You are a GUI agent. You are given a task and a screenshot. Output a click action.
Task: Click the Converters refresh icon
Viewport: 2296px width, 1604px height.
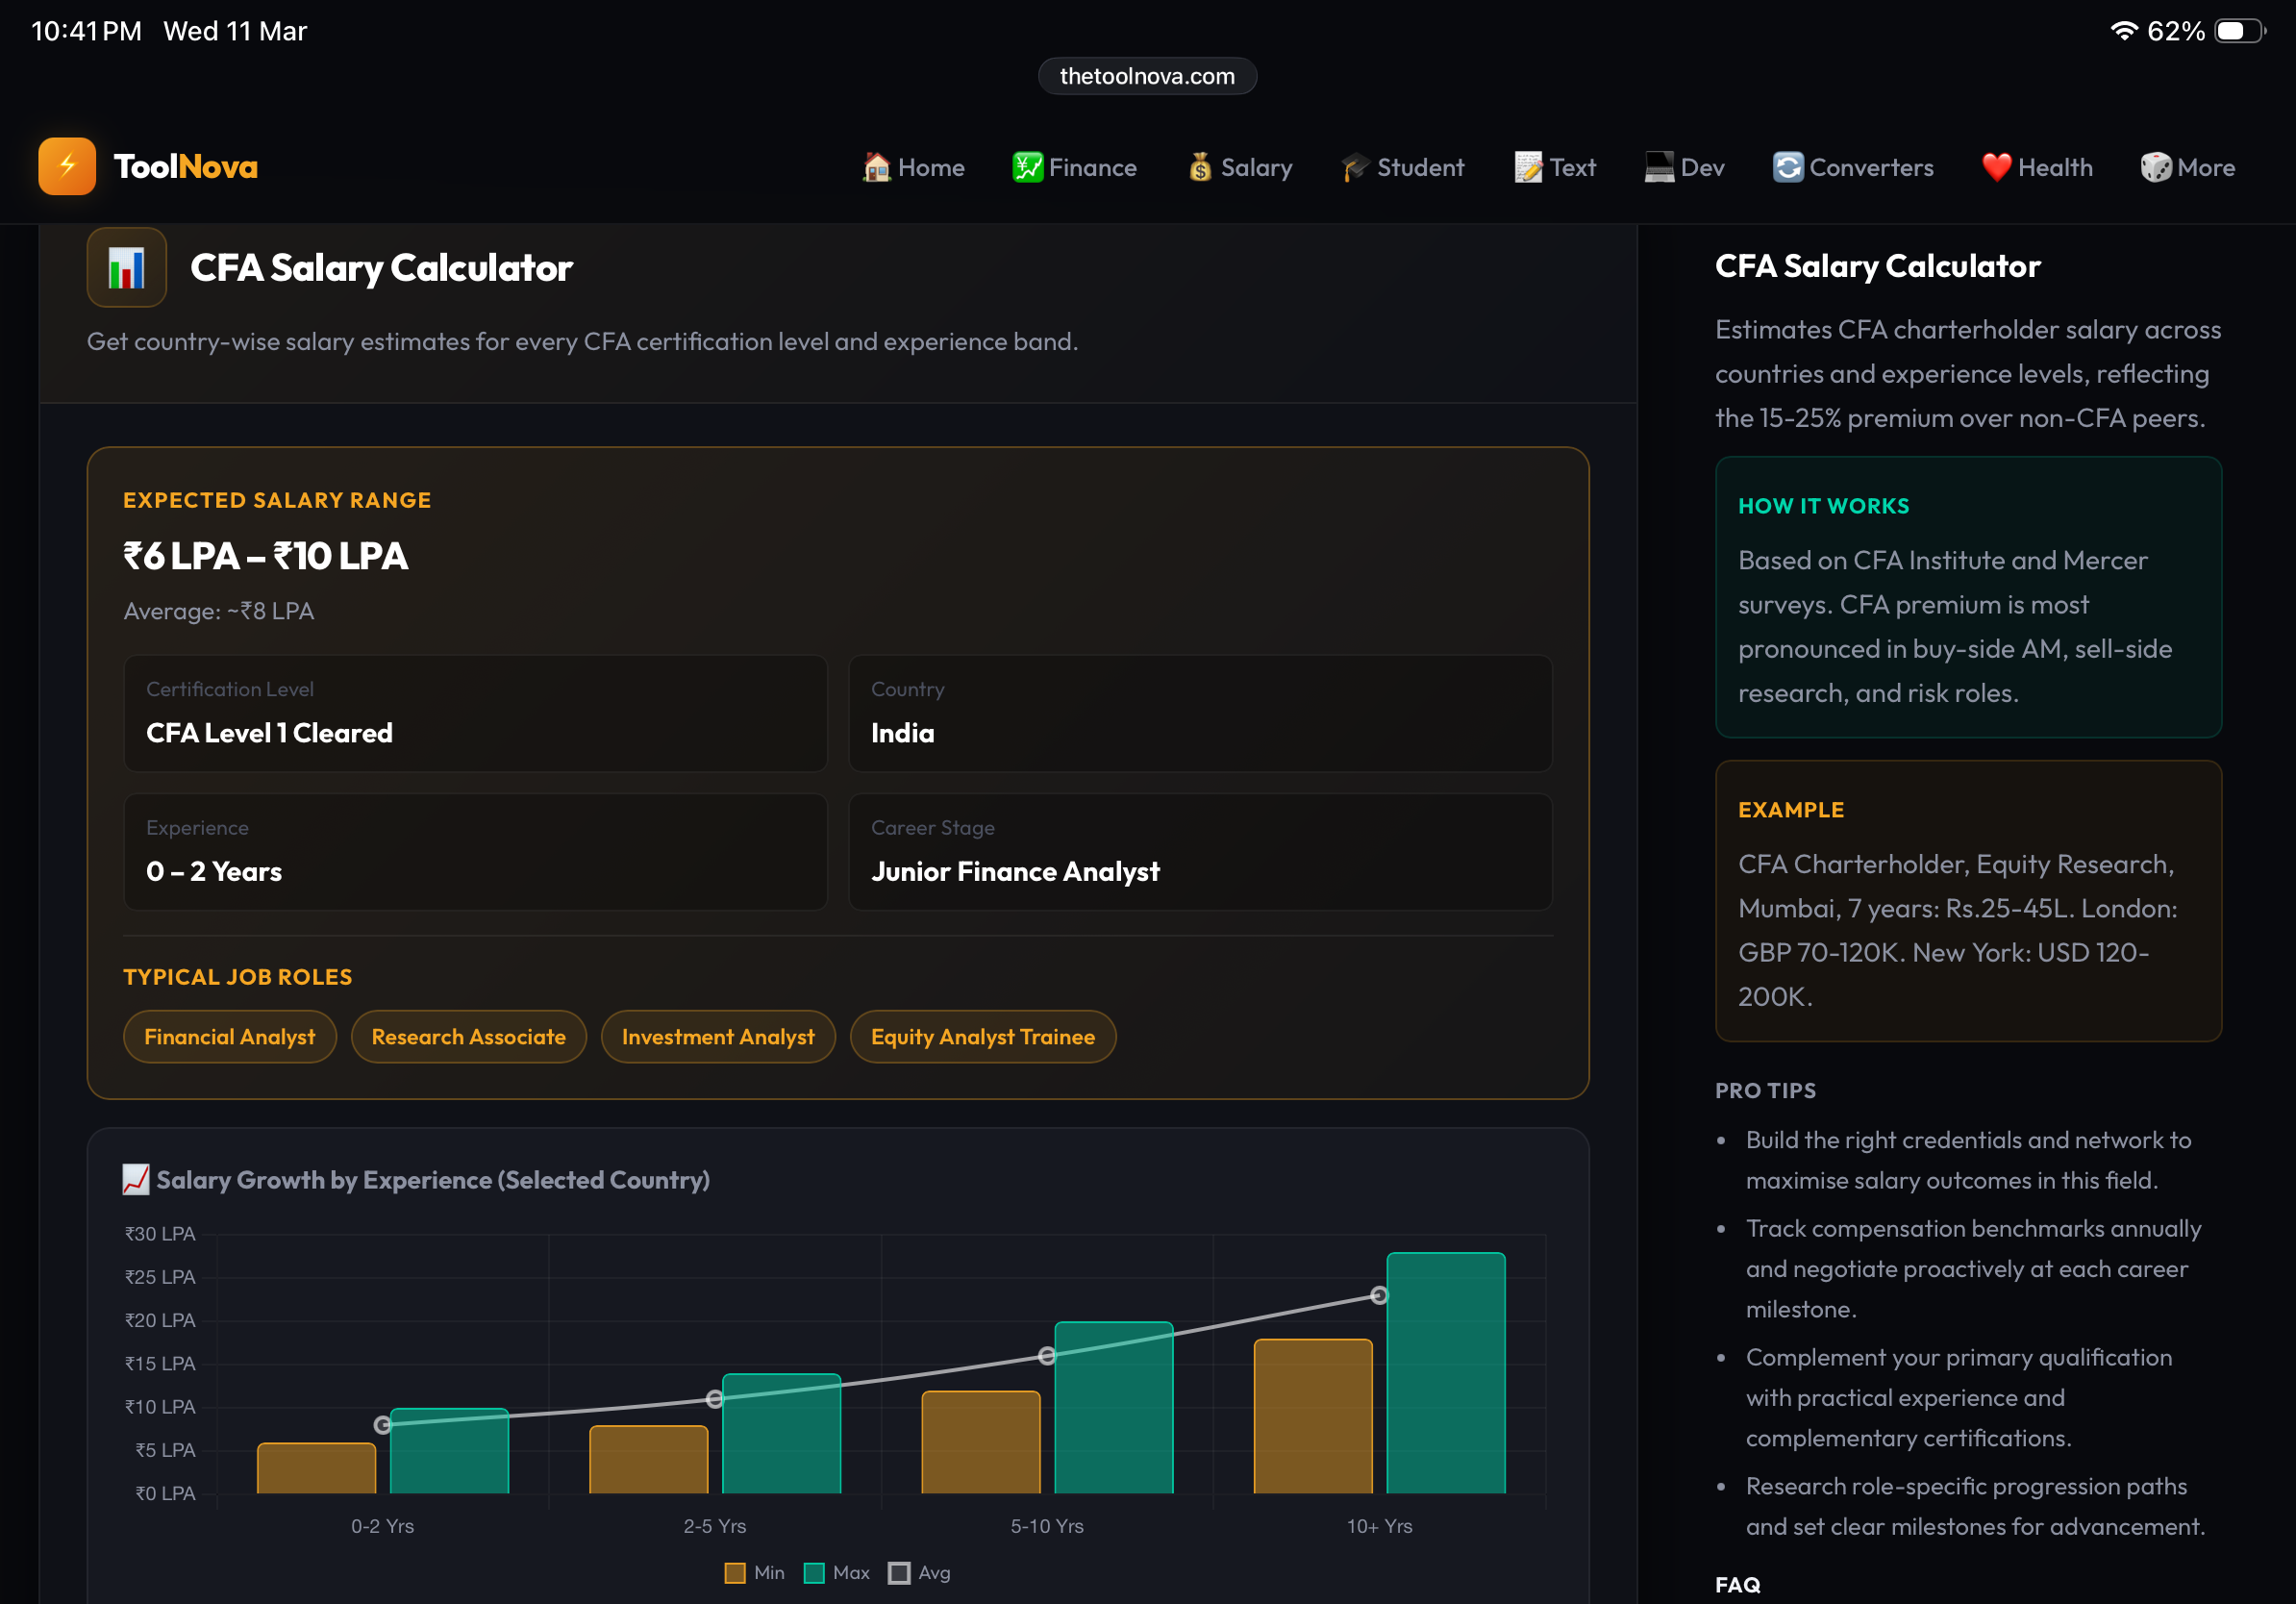[x=1789, y=167]
